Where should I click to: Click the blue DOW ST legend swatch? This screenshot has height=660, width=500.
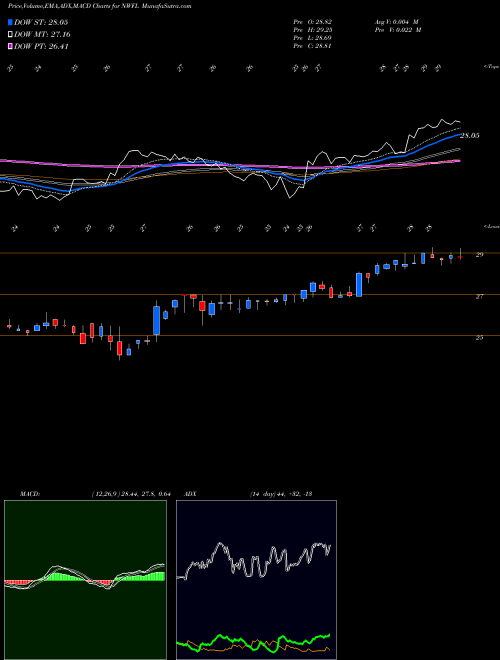pyautogui.click(x=11, y=22)
